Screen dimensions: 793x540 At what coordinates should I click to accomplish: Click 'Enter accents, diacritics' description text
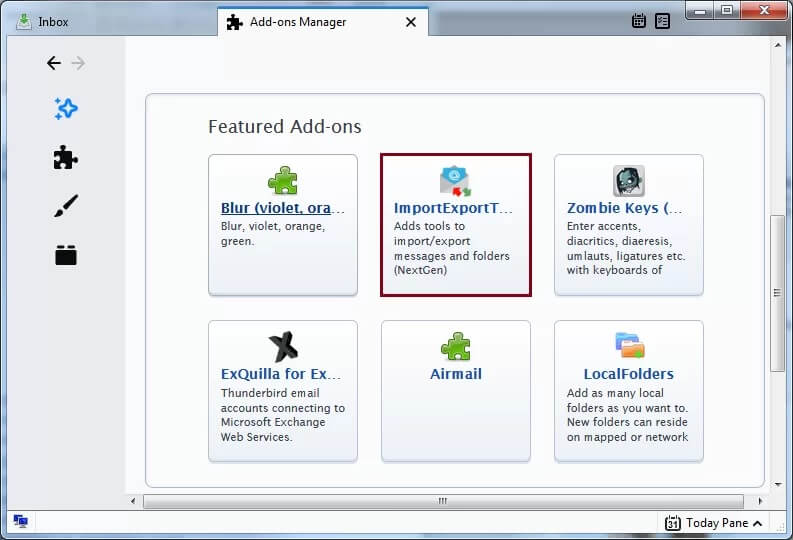click(x=626, y=248)
